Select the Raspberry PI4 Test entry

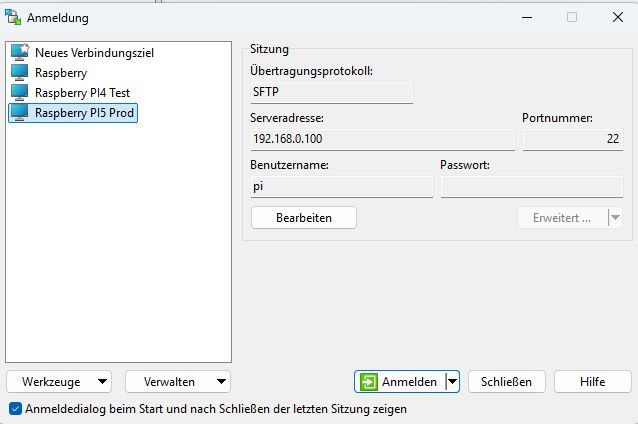point(83,92)
